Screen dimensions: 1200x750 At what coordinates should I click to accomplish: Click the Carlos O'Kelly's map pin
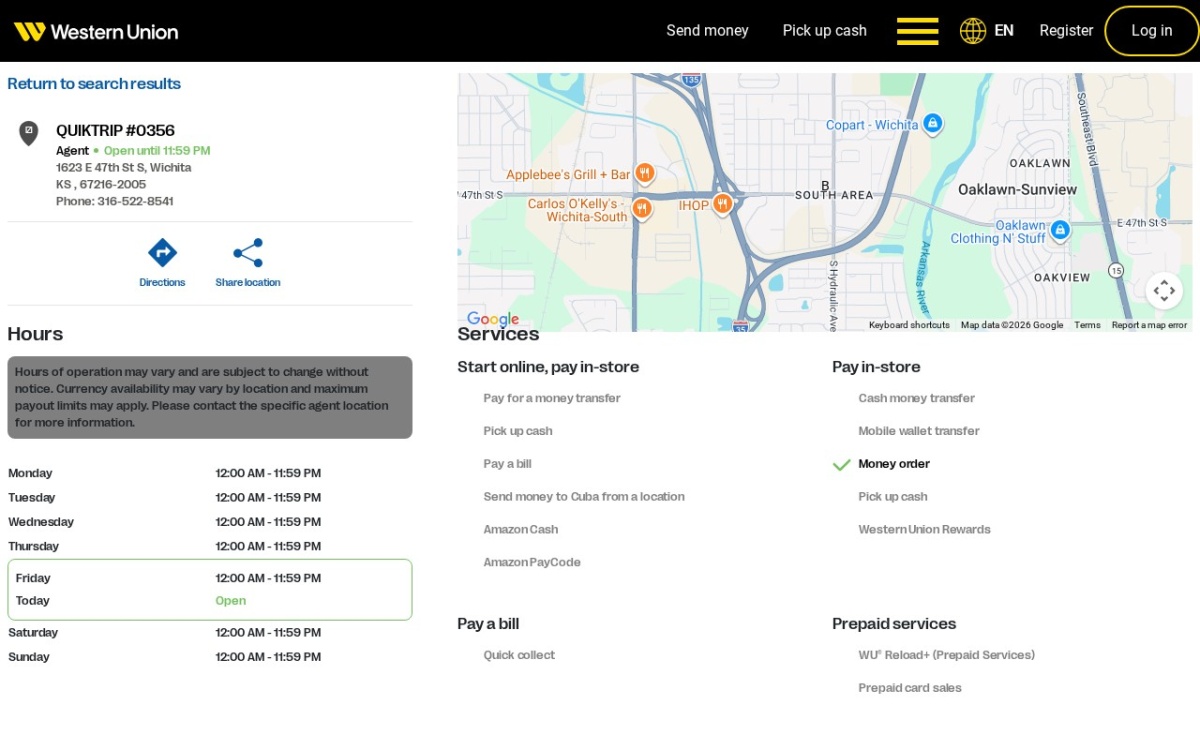tap(642, 209)
